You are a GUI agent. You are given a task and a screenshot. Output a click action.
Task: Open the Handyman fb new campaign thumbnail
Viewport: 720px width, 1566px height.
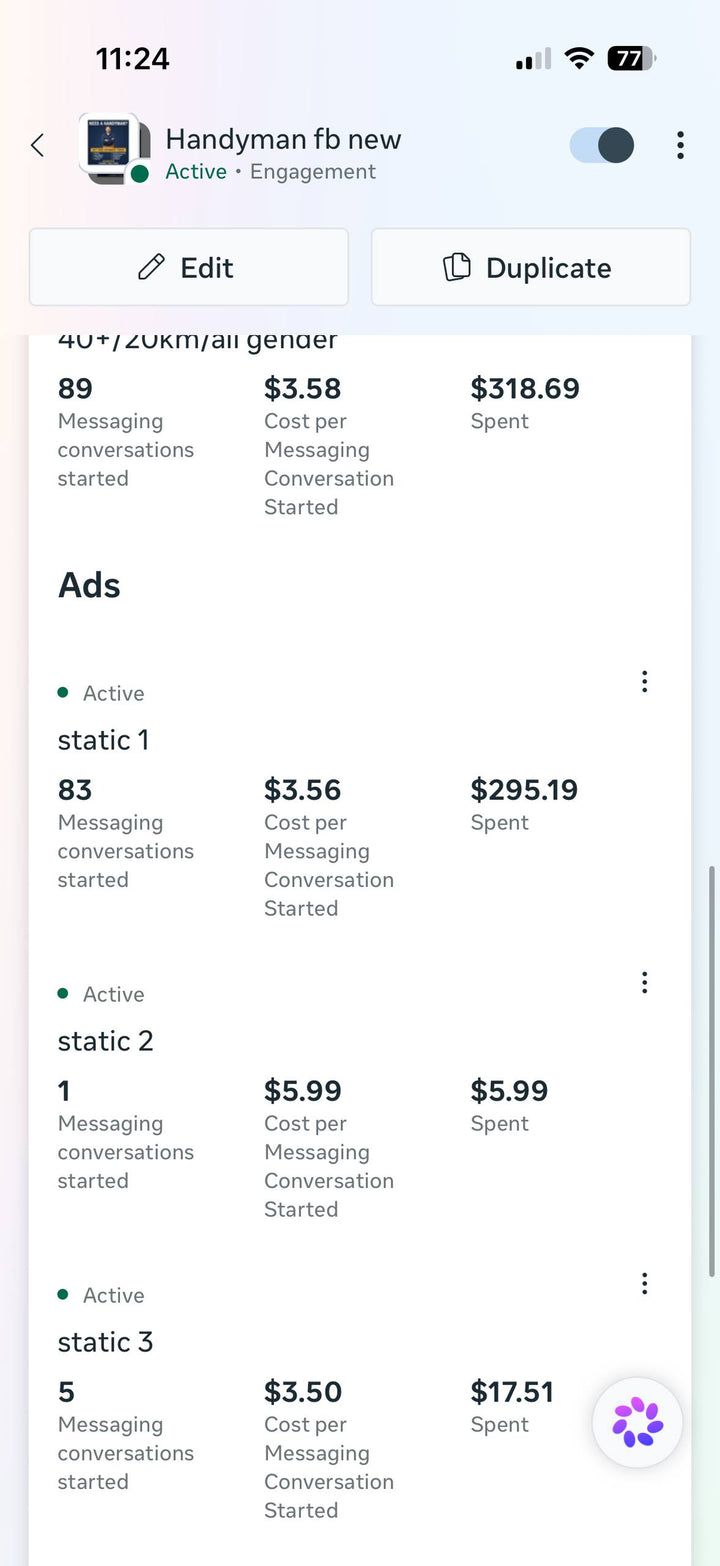point(114,148)
